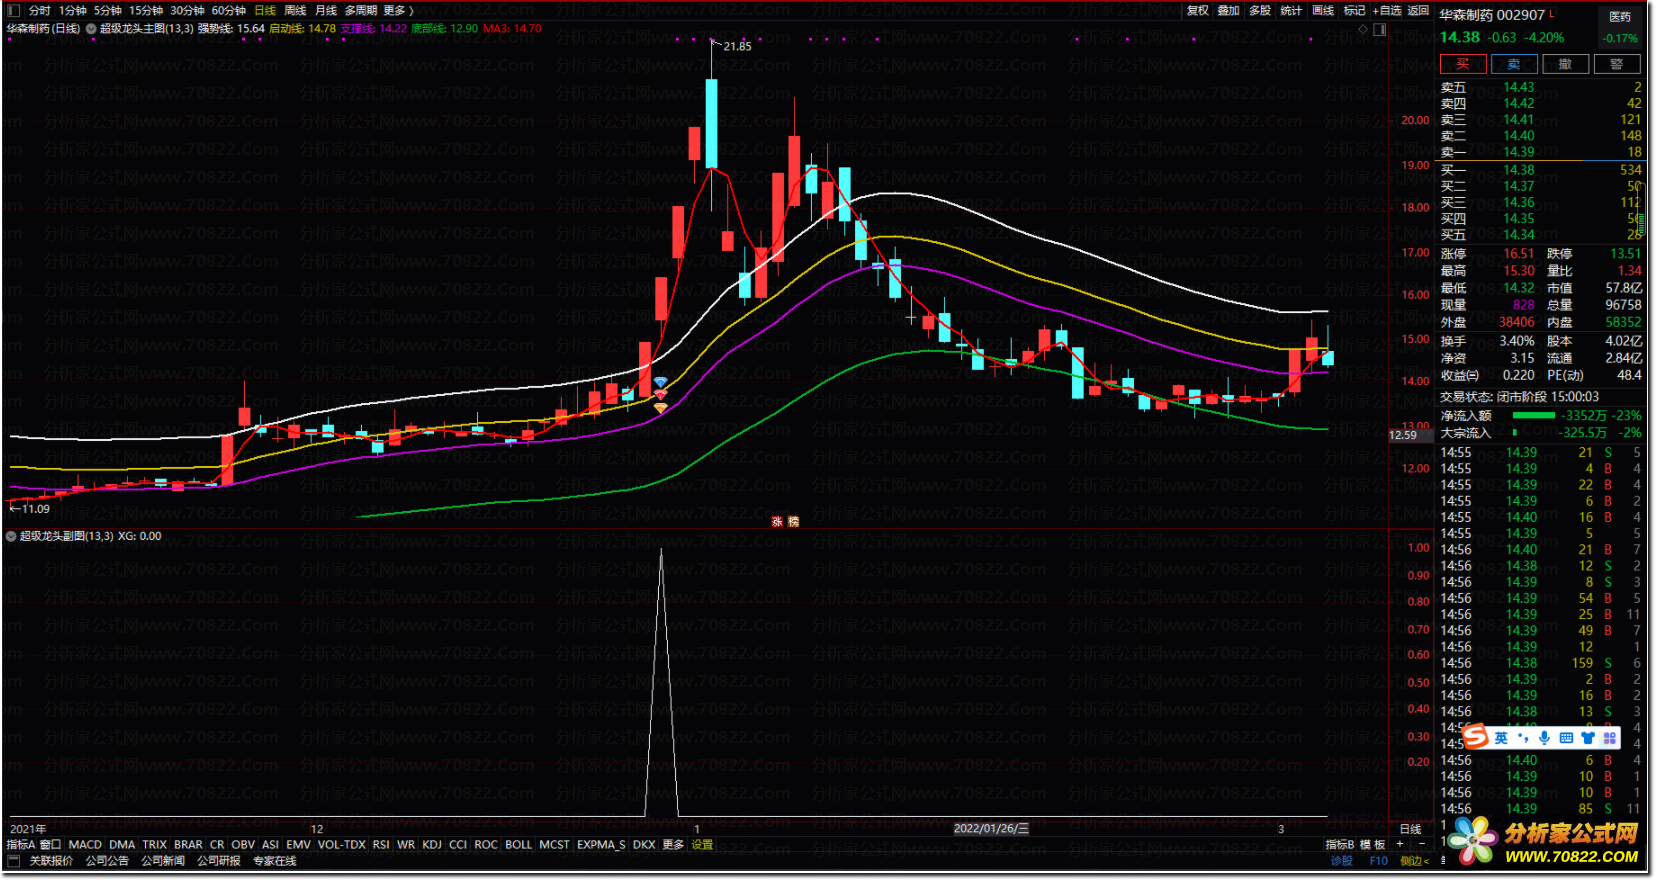Expand 更多 time period options
1657x881 pixels.
398,11
